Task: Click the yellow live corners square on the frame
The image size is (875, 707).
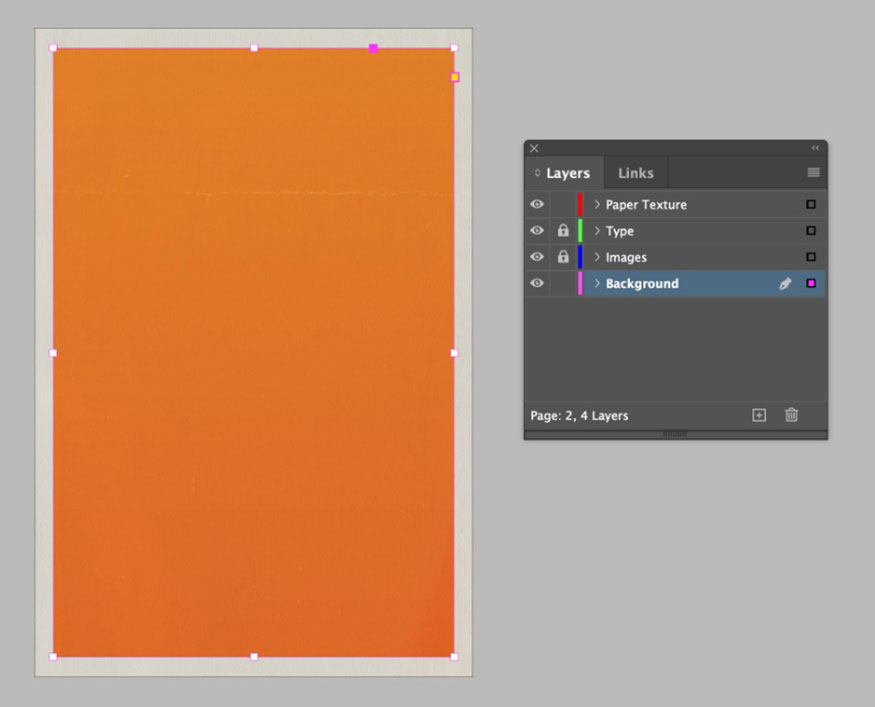Action: pos(455,77)
